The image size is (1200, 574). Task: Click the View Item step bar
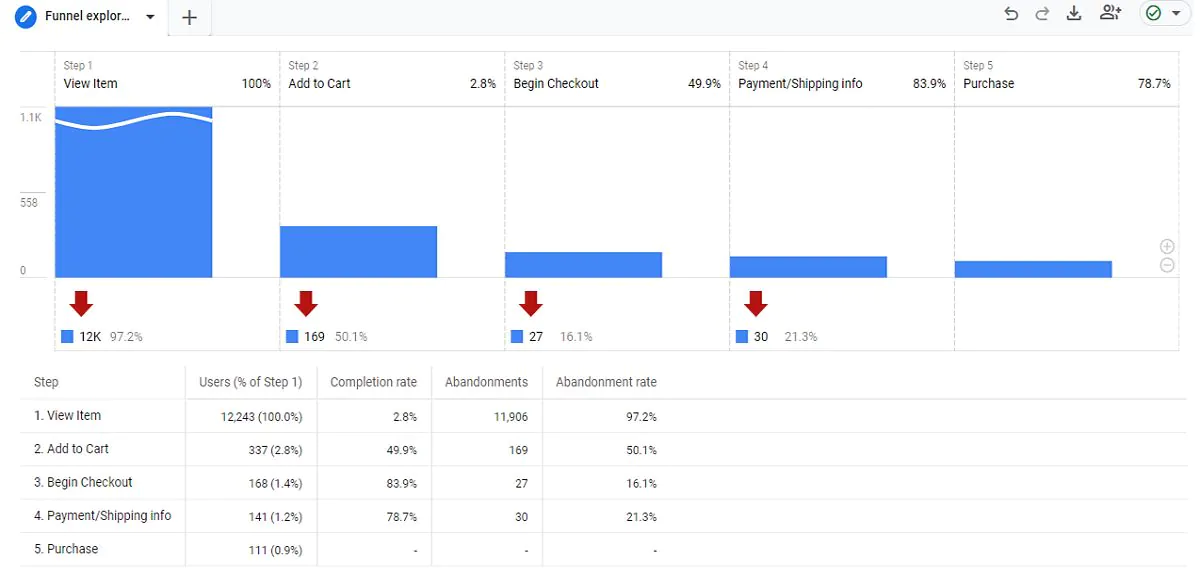pos(134,192)
